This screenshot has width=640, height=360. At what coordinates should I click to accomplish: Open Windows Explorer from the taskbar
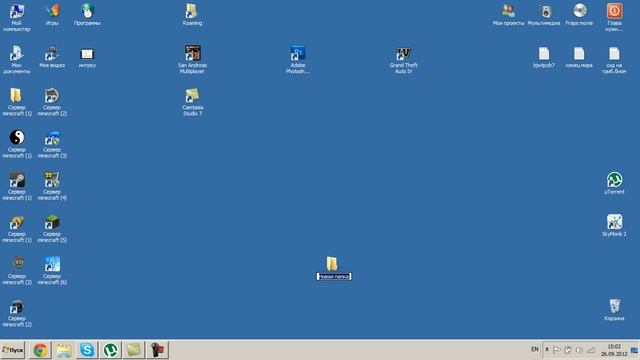(x=64, y=350)
